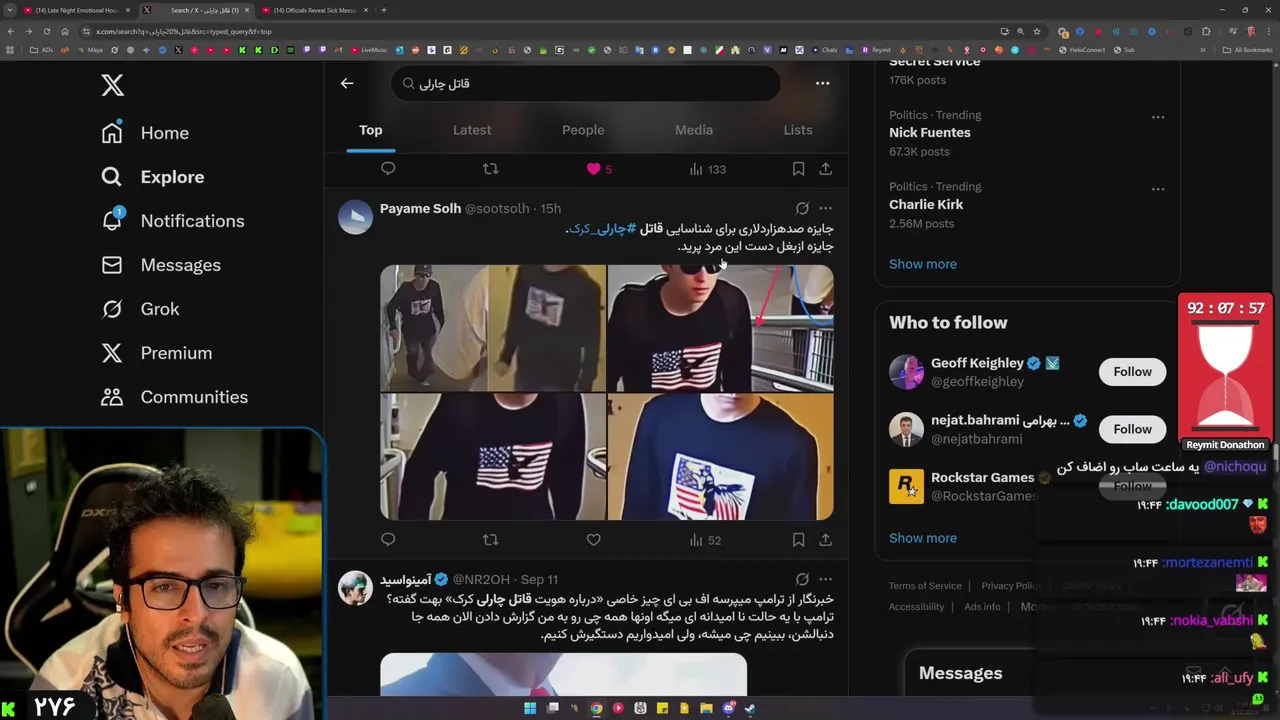The height and width of the screenshot is (720, 1280).
Task: Share the Payame Solh post
Action: pos(825,540)
